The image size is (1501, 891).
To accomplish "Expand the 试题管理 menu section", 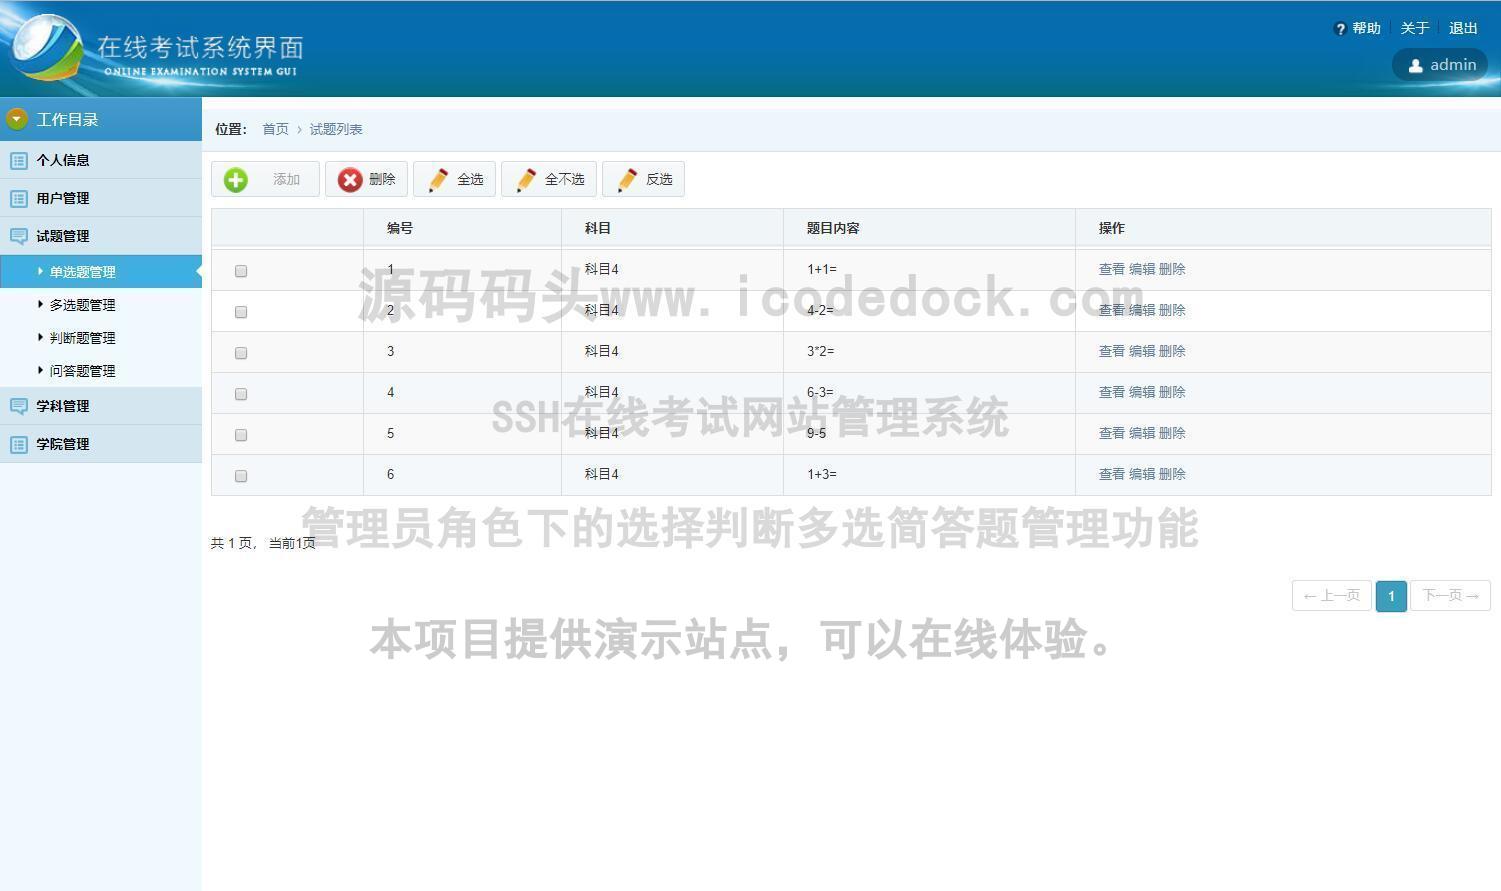I will [101, 236].
